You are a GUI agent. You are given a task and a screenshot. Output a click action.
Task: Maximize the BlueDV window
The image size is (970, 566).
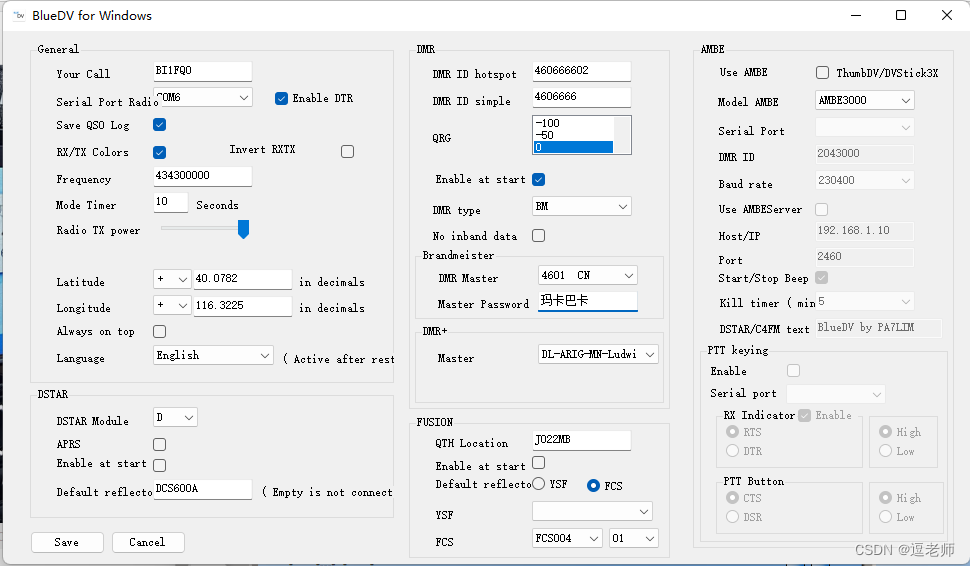click(901, 15)
